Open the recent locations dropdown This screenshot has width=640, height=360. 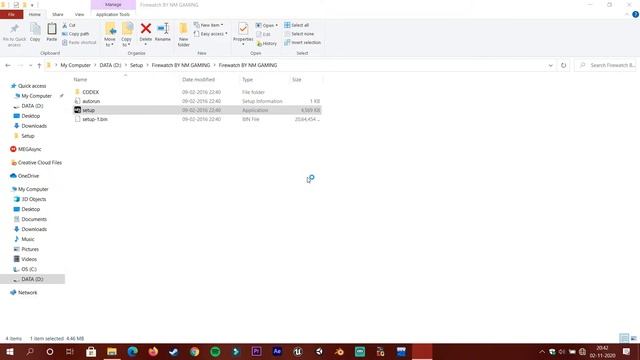coord(30,65)
